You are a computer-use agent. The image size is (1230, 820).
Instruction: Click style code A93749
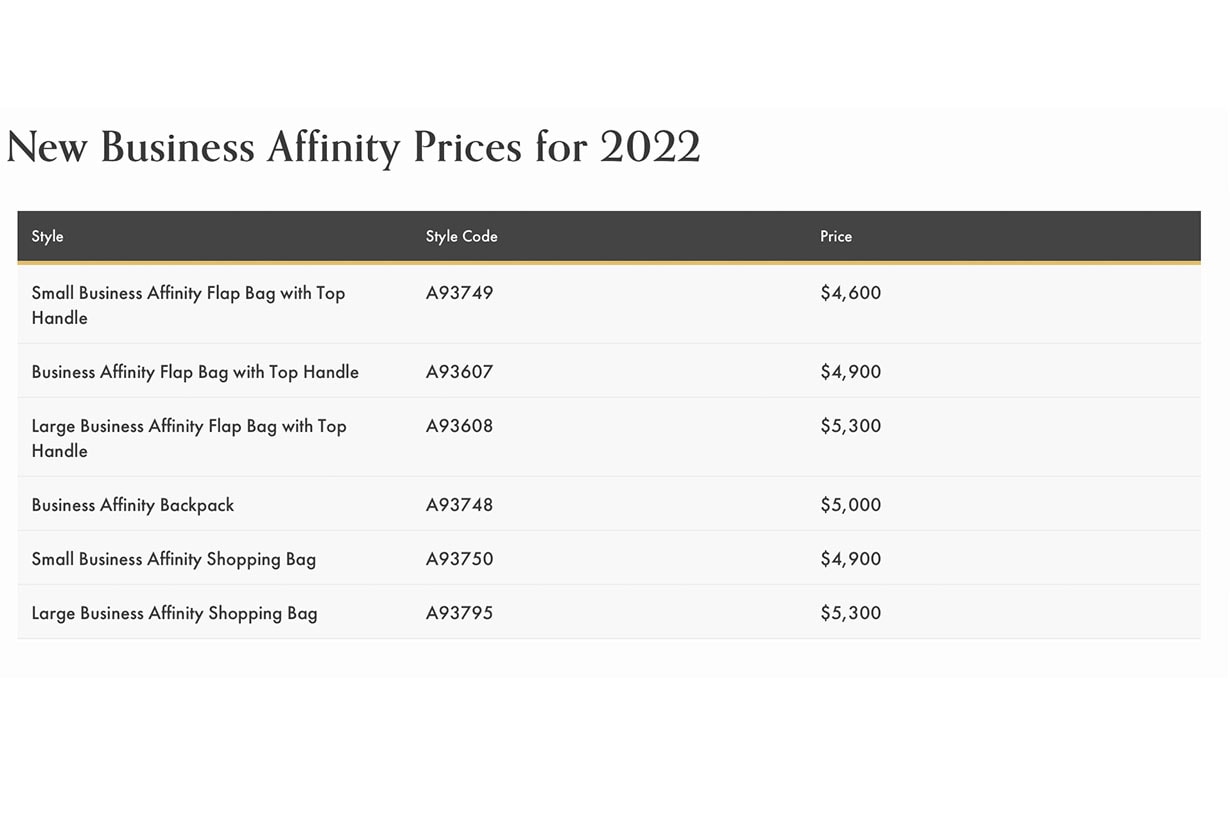pyautogui.click(x=459, y=293)
